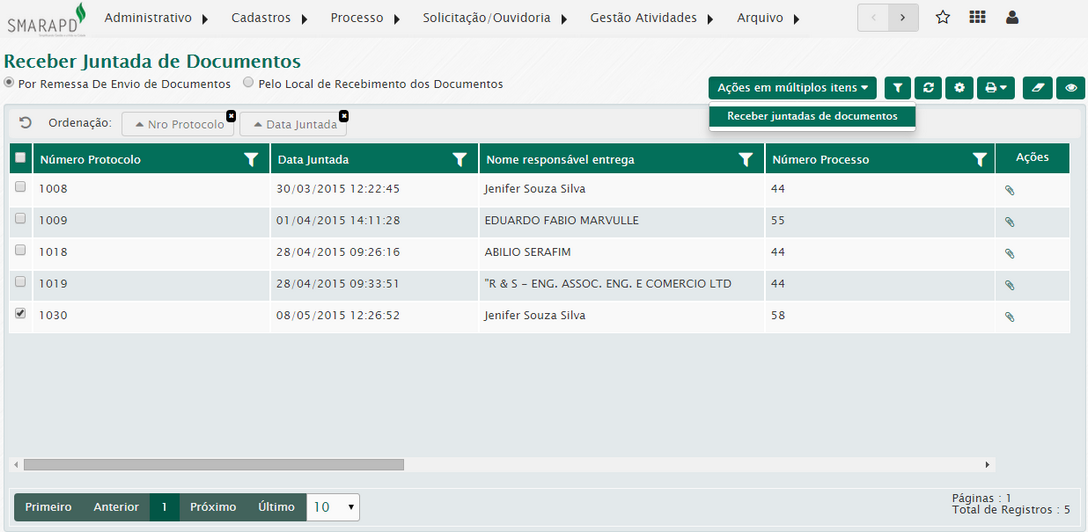The height and width of the screenshot is (532, 1088).
Task: Refresh the list with the reload icon
Action: pyautogui.click(x=929, y=88)
